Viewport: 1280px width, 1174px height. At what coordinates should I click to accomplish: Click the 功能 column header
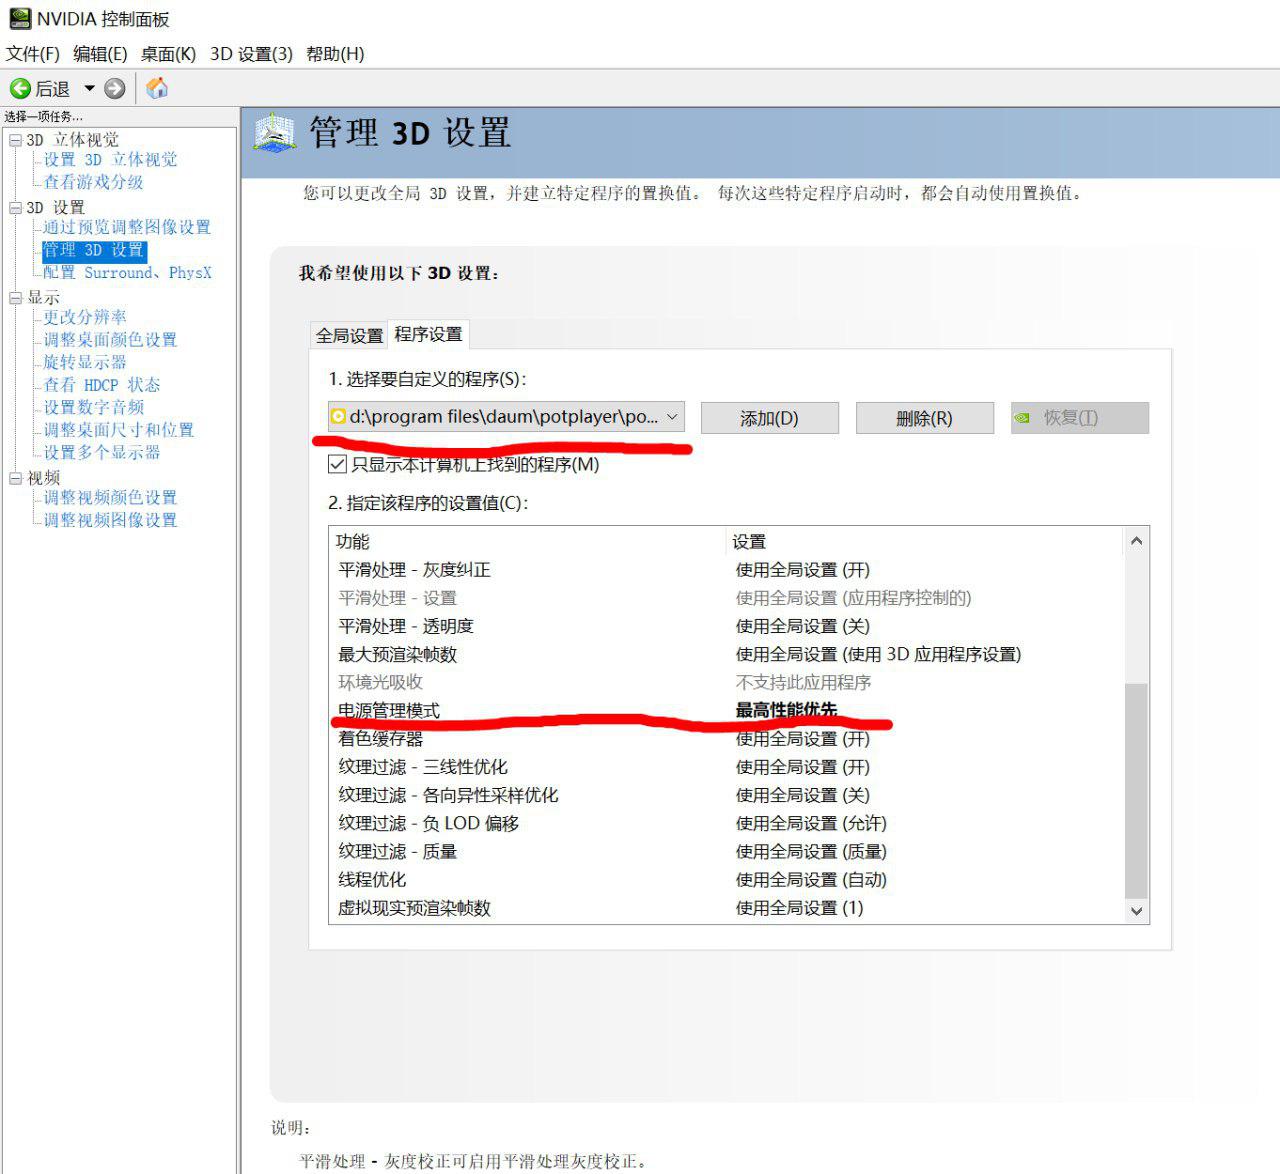pos(527,541)
